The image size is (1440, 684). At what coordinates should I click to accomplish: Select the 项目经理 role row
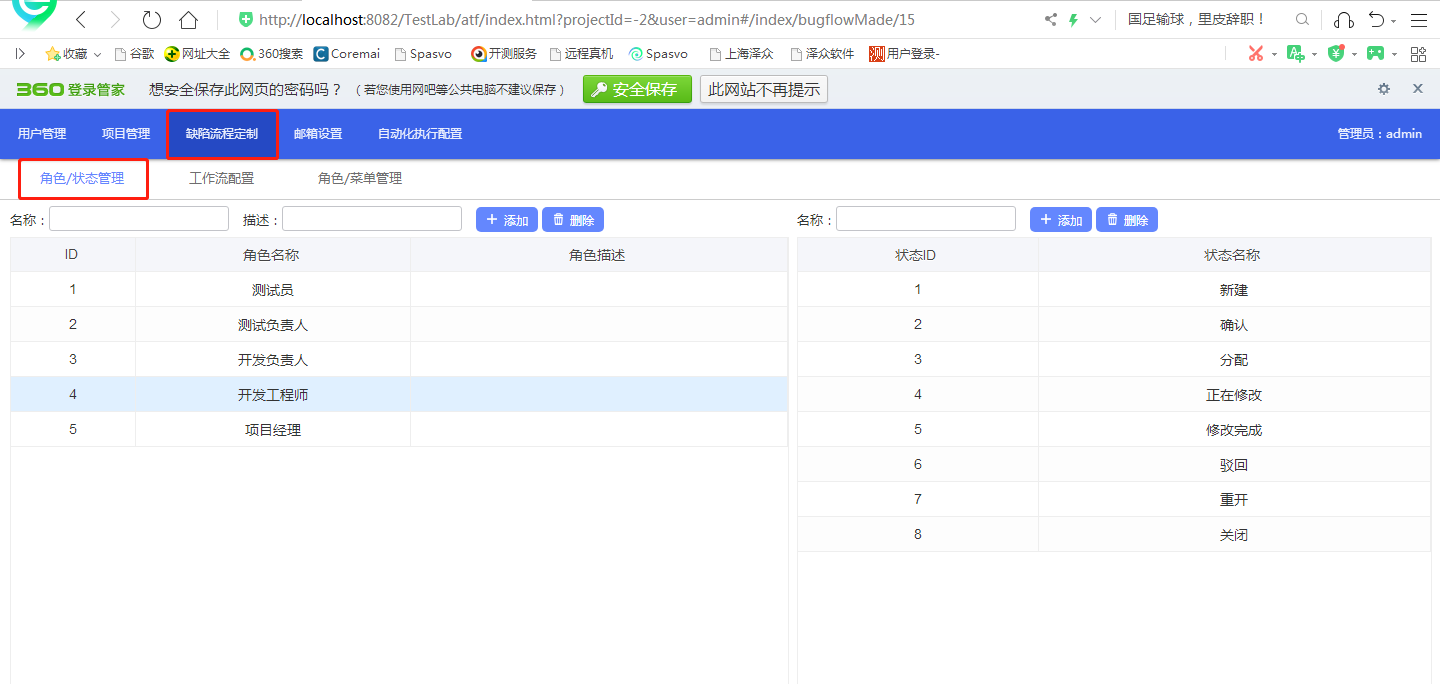(x=273, y=430)
